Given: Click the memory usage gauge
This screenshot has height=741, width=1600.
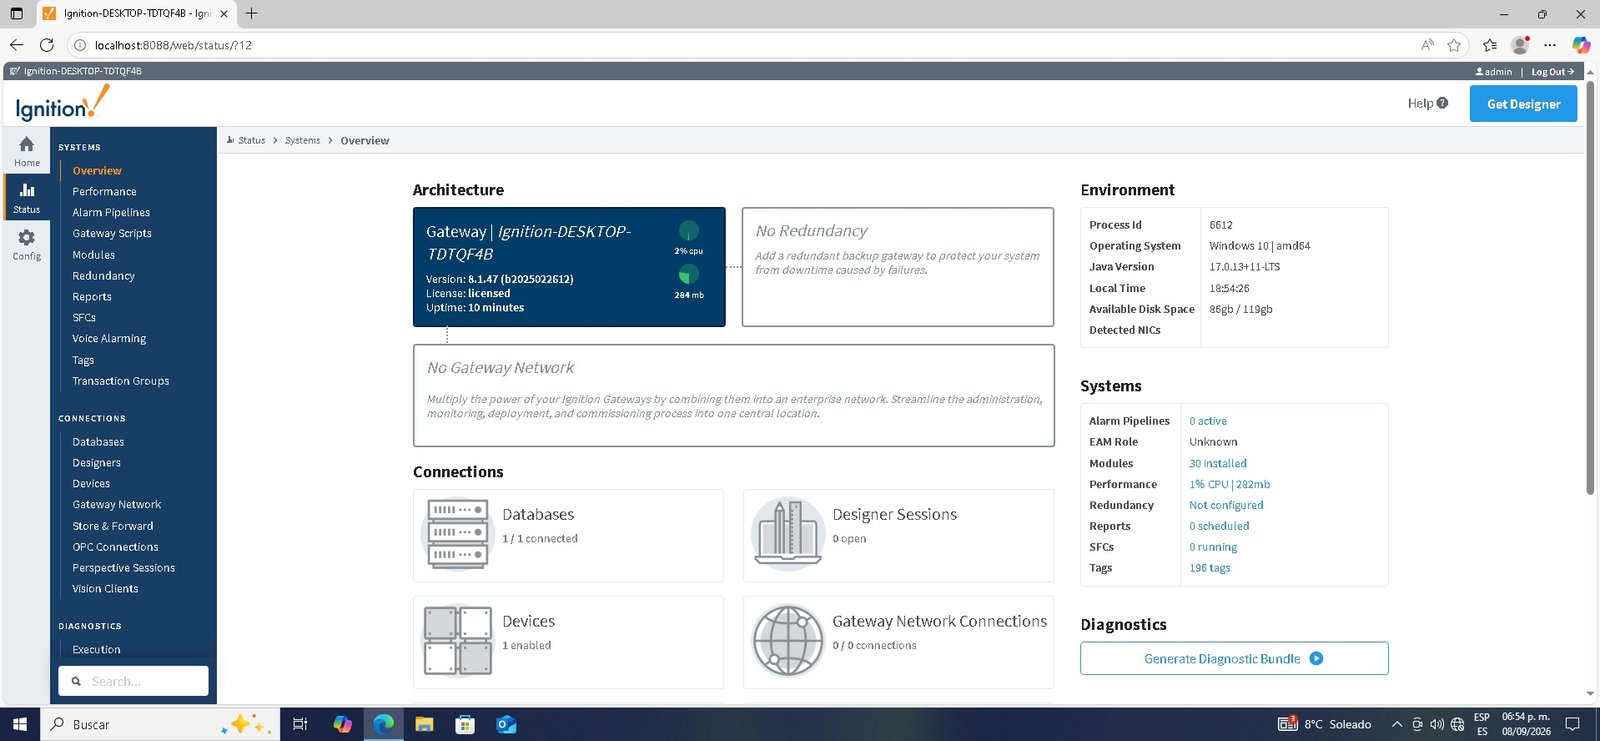Looking at the screenshot, I should coord(689,275).
